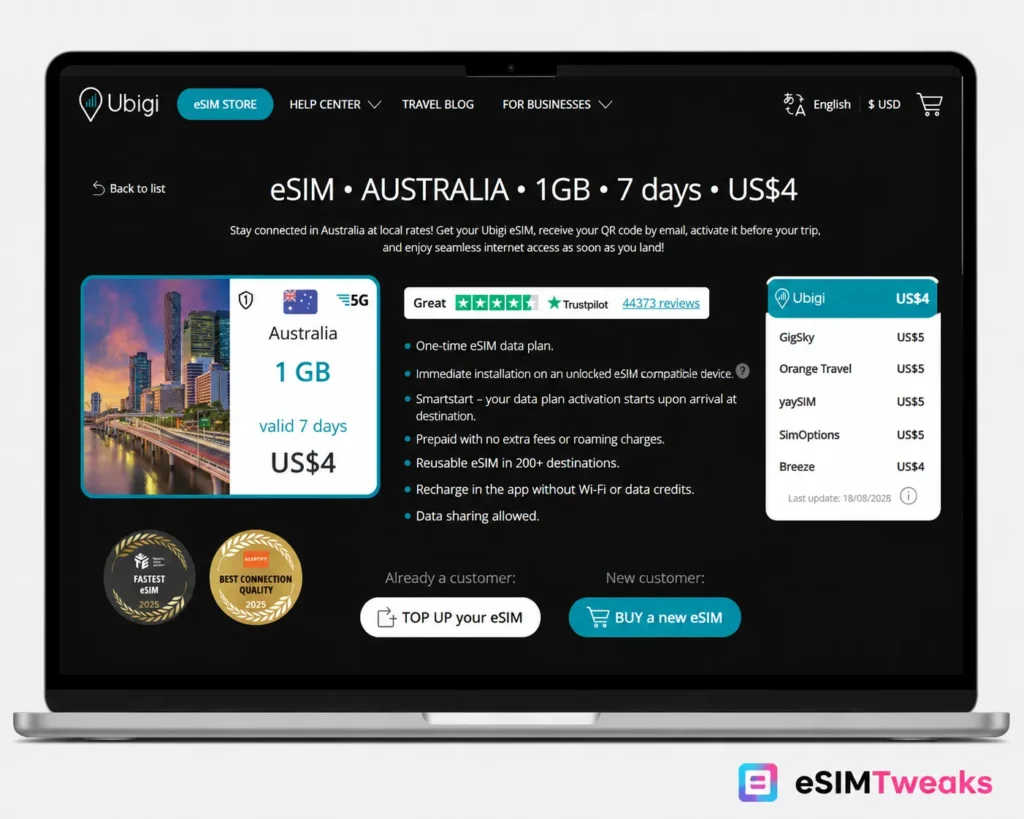Screen dimensions: 1024x819
Task: Click the New customer label
Action: [655, 578]
